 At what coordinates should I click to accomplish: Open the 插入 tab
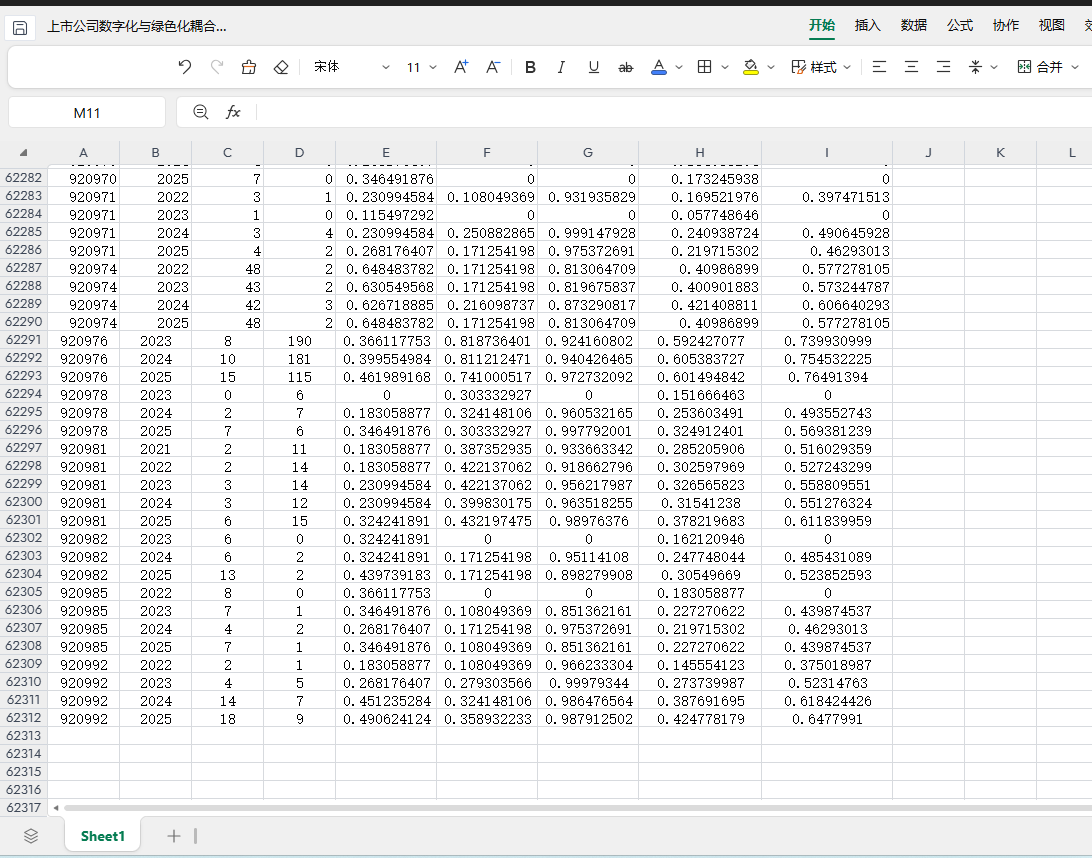tap(868, 26)
